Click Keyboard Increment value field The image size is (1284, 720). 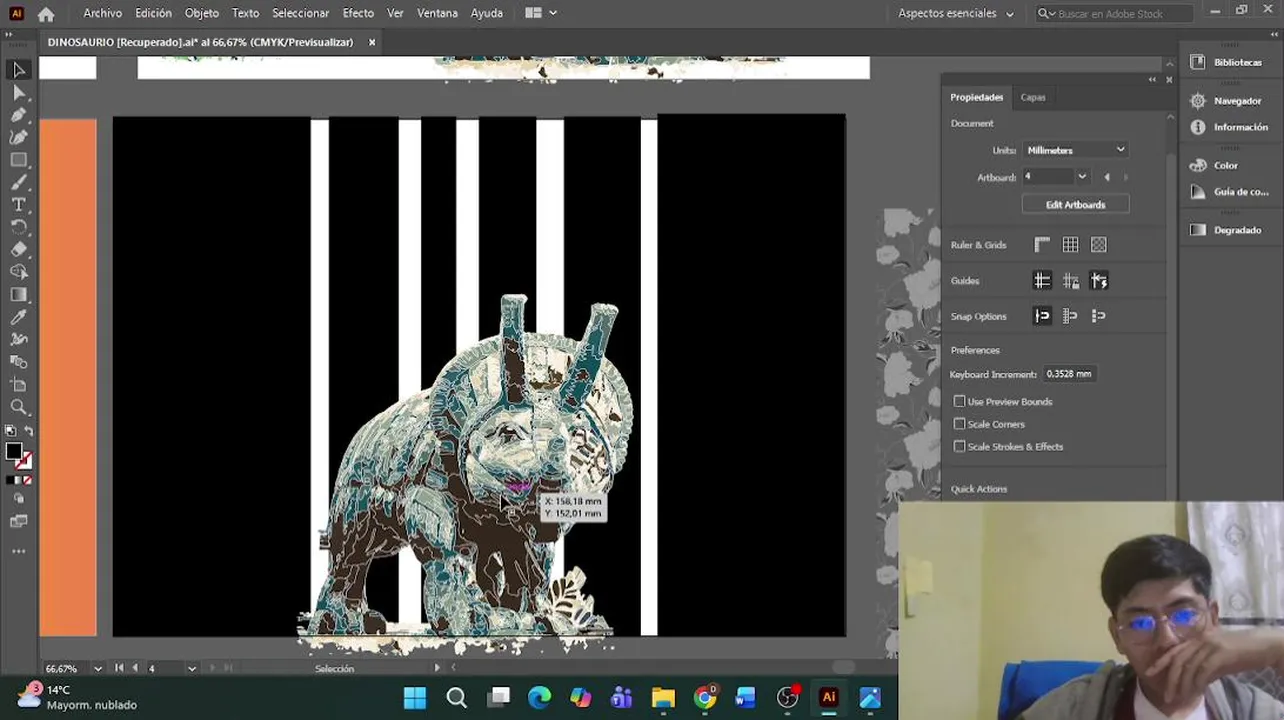(x=1070, y=374)
